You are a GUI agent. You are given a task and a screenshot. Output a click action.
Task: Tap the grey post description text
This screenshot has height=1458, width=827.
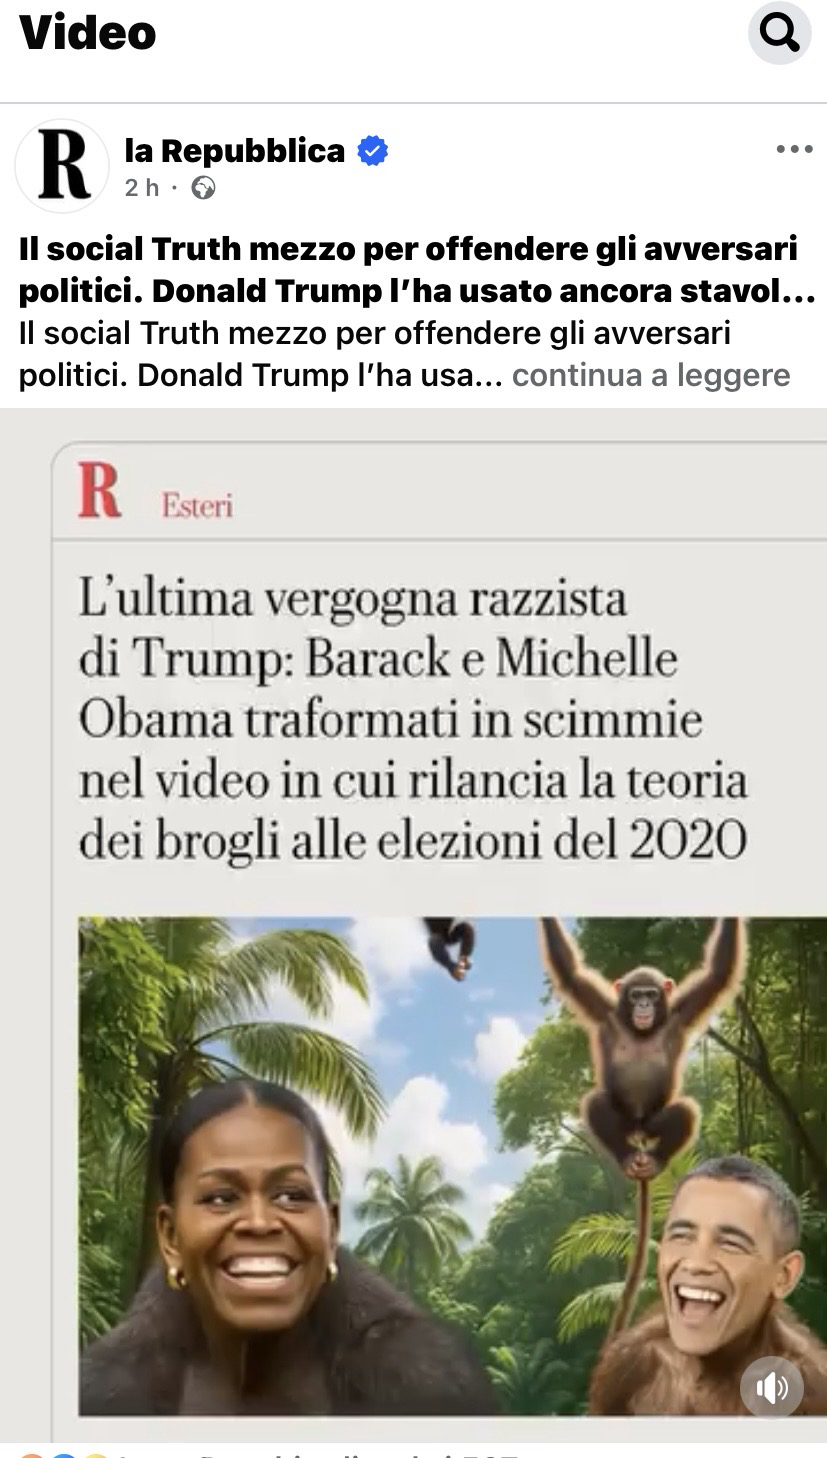pos(404,354)
